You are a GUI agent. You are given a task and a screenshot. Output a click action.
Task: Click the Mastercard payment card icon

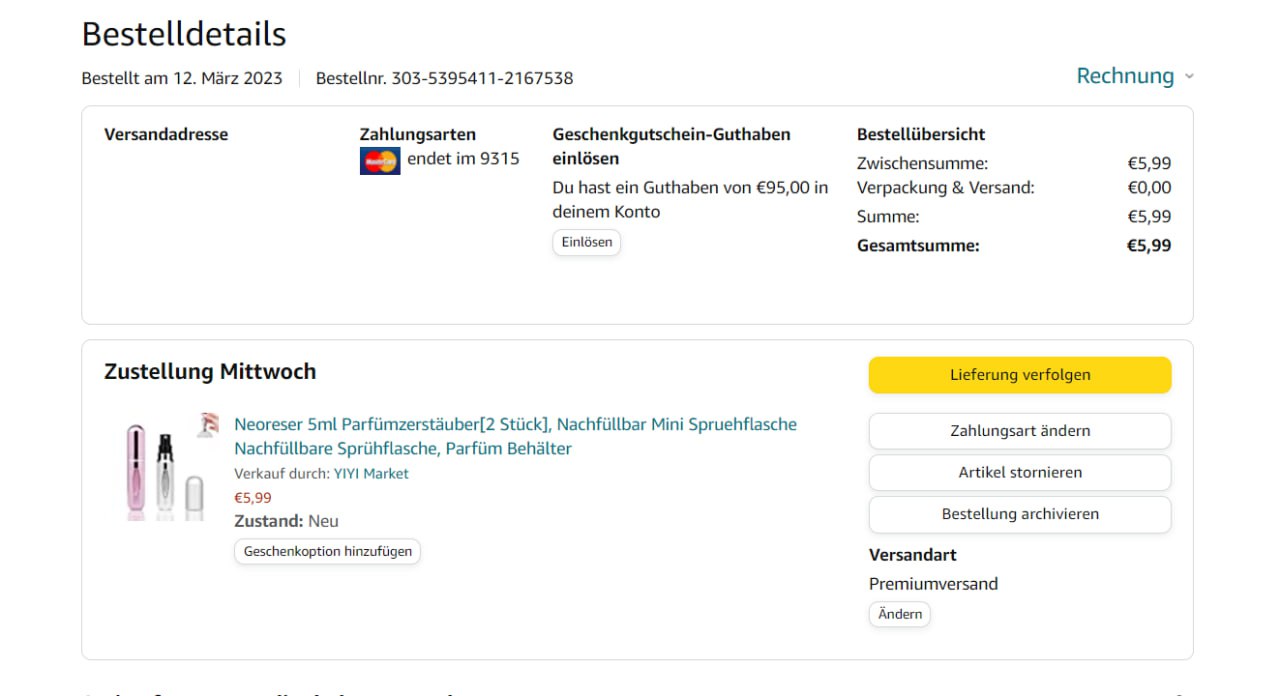[380, 161]
